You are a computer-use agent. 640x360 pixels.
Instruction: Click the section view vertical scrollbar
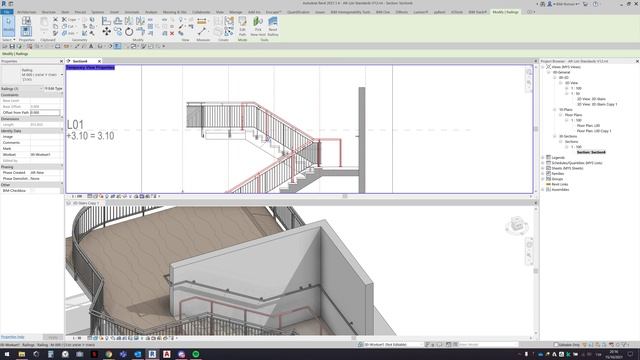point(536,129)
